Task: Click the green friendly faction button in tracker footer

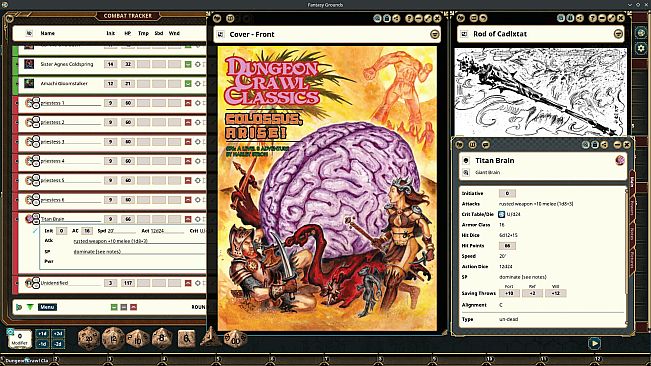Action: click(114, 307)
